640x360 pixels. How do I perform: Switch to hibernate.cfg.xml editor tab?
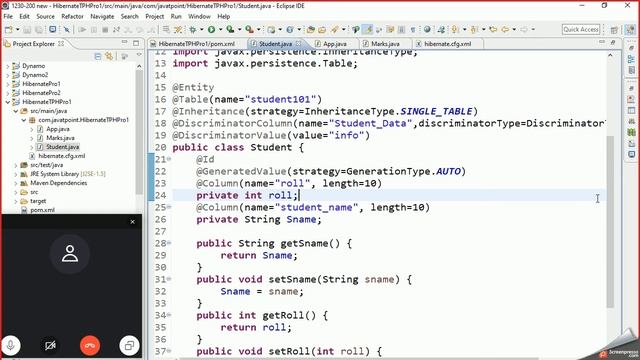(x=447, y=44)
